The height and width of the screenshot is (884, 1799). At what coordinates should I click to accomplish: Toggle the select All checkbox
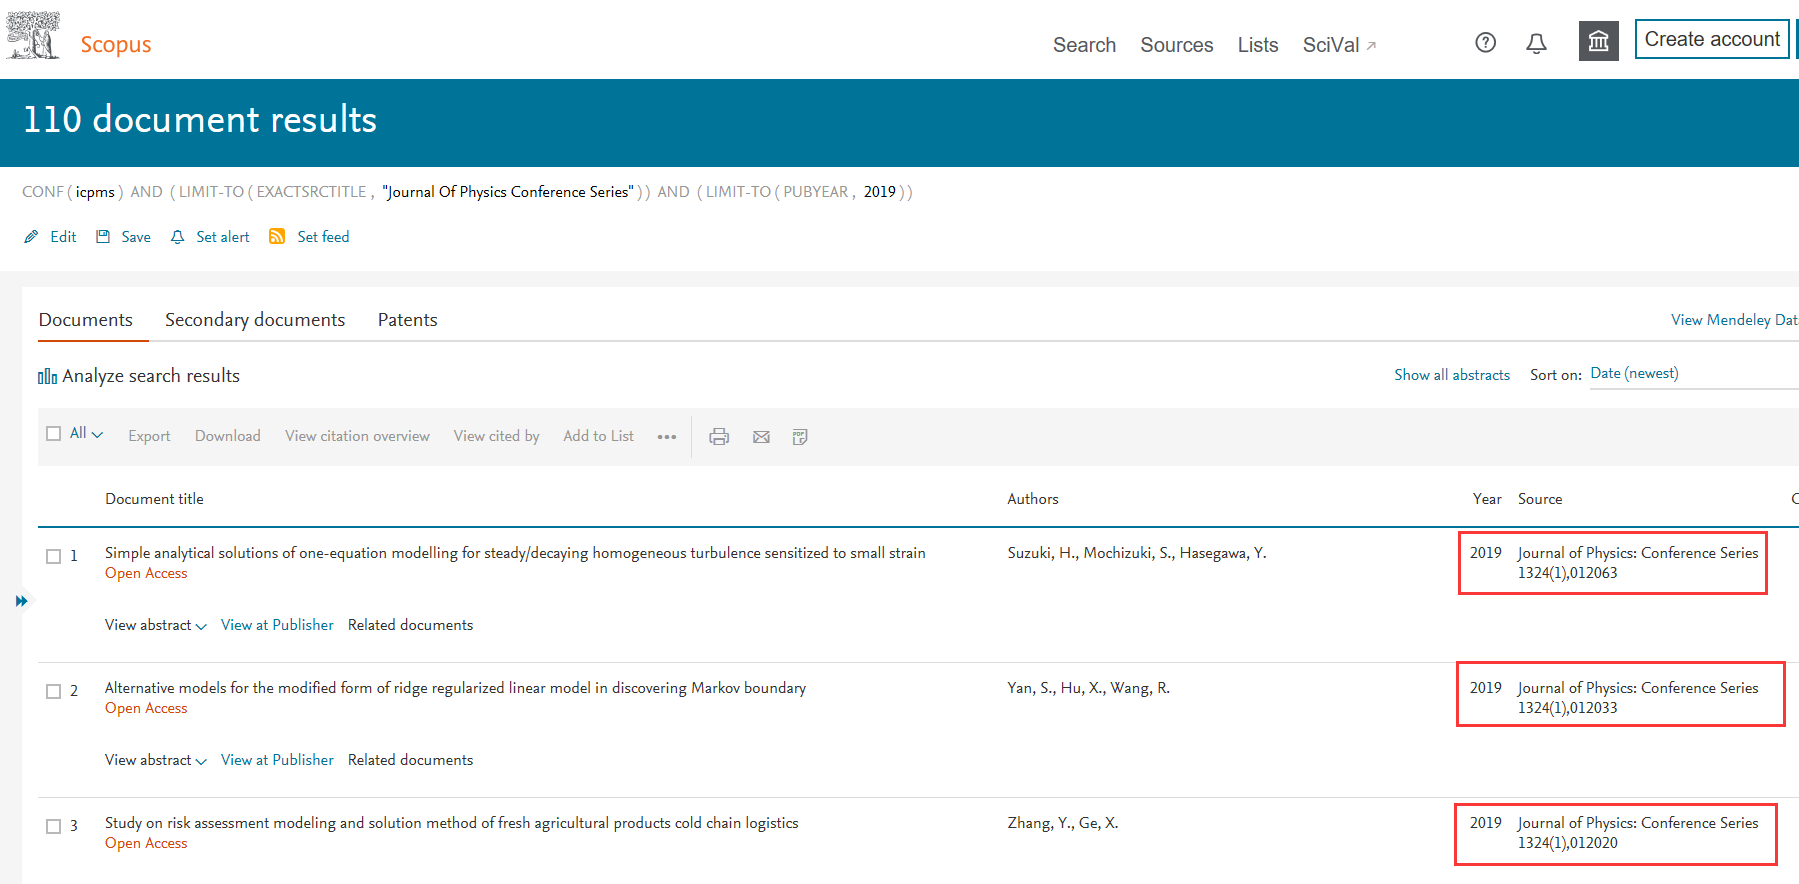54,434
